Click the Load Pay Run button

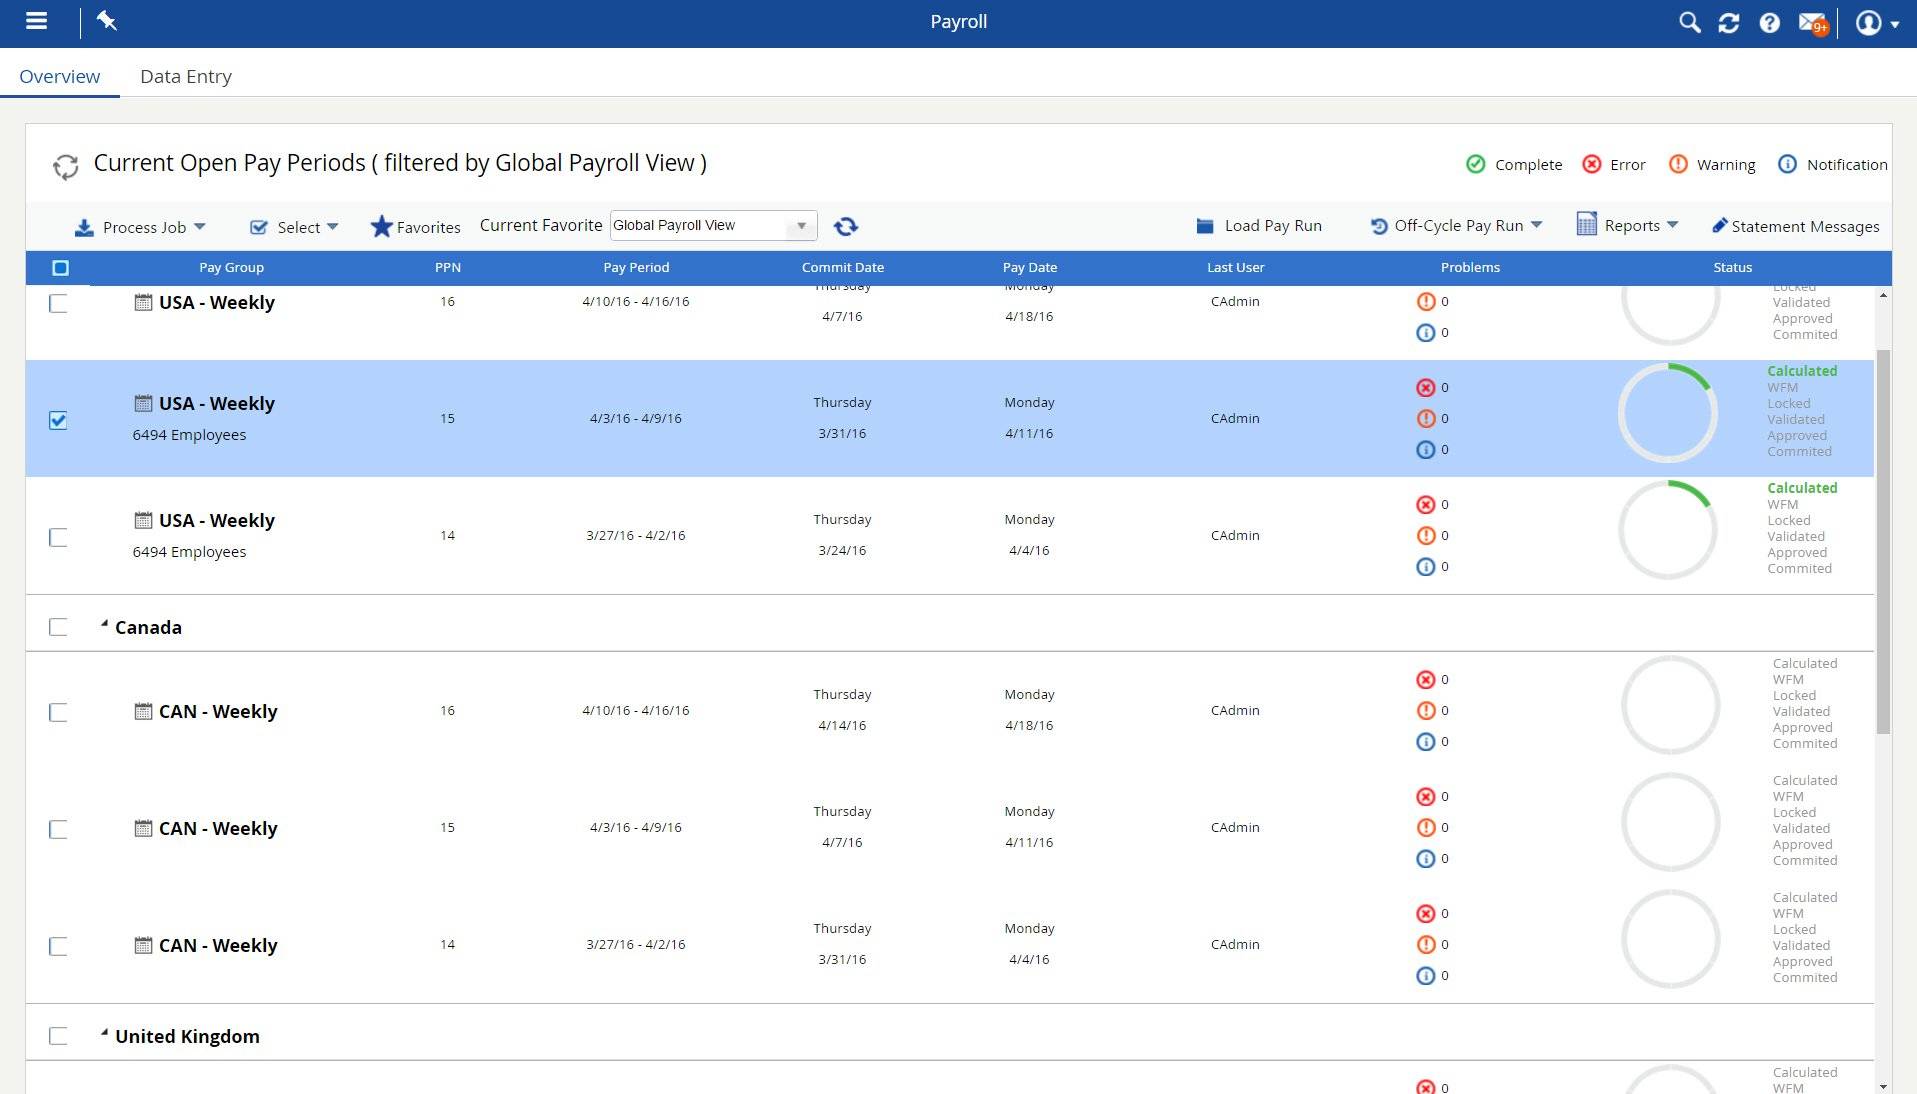click(x=1259, y=225)
